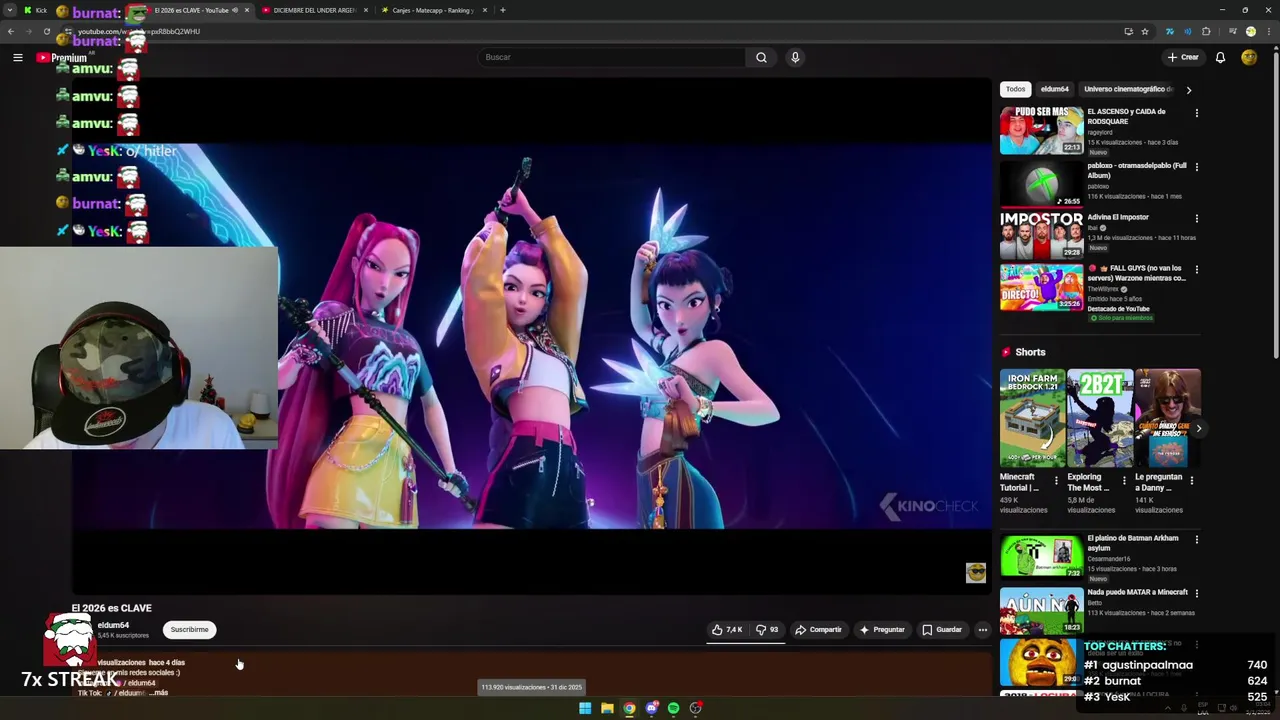This screenshot has width=1280, height=720.
Task: Select the Todos filter chip
Action: (1015, 89)
